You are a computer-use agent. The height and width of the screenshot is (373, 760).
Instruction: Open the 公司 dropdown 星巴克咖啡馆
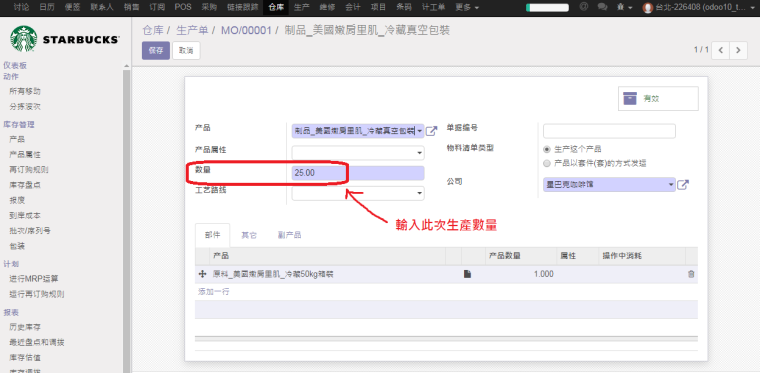pyautogui.click(x=609, y=185)
